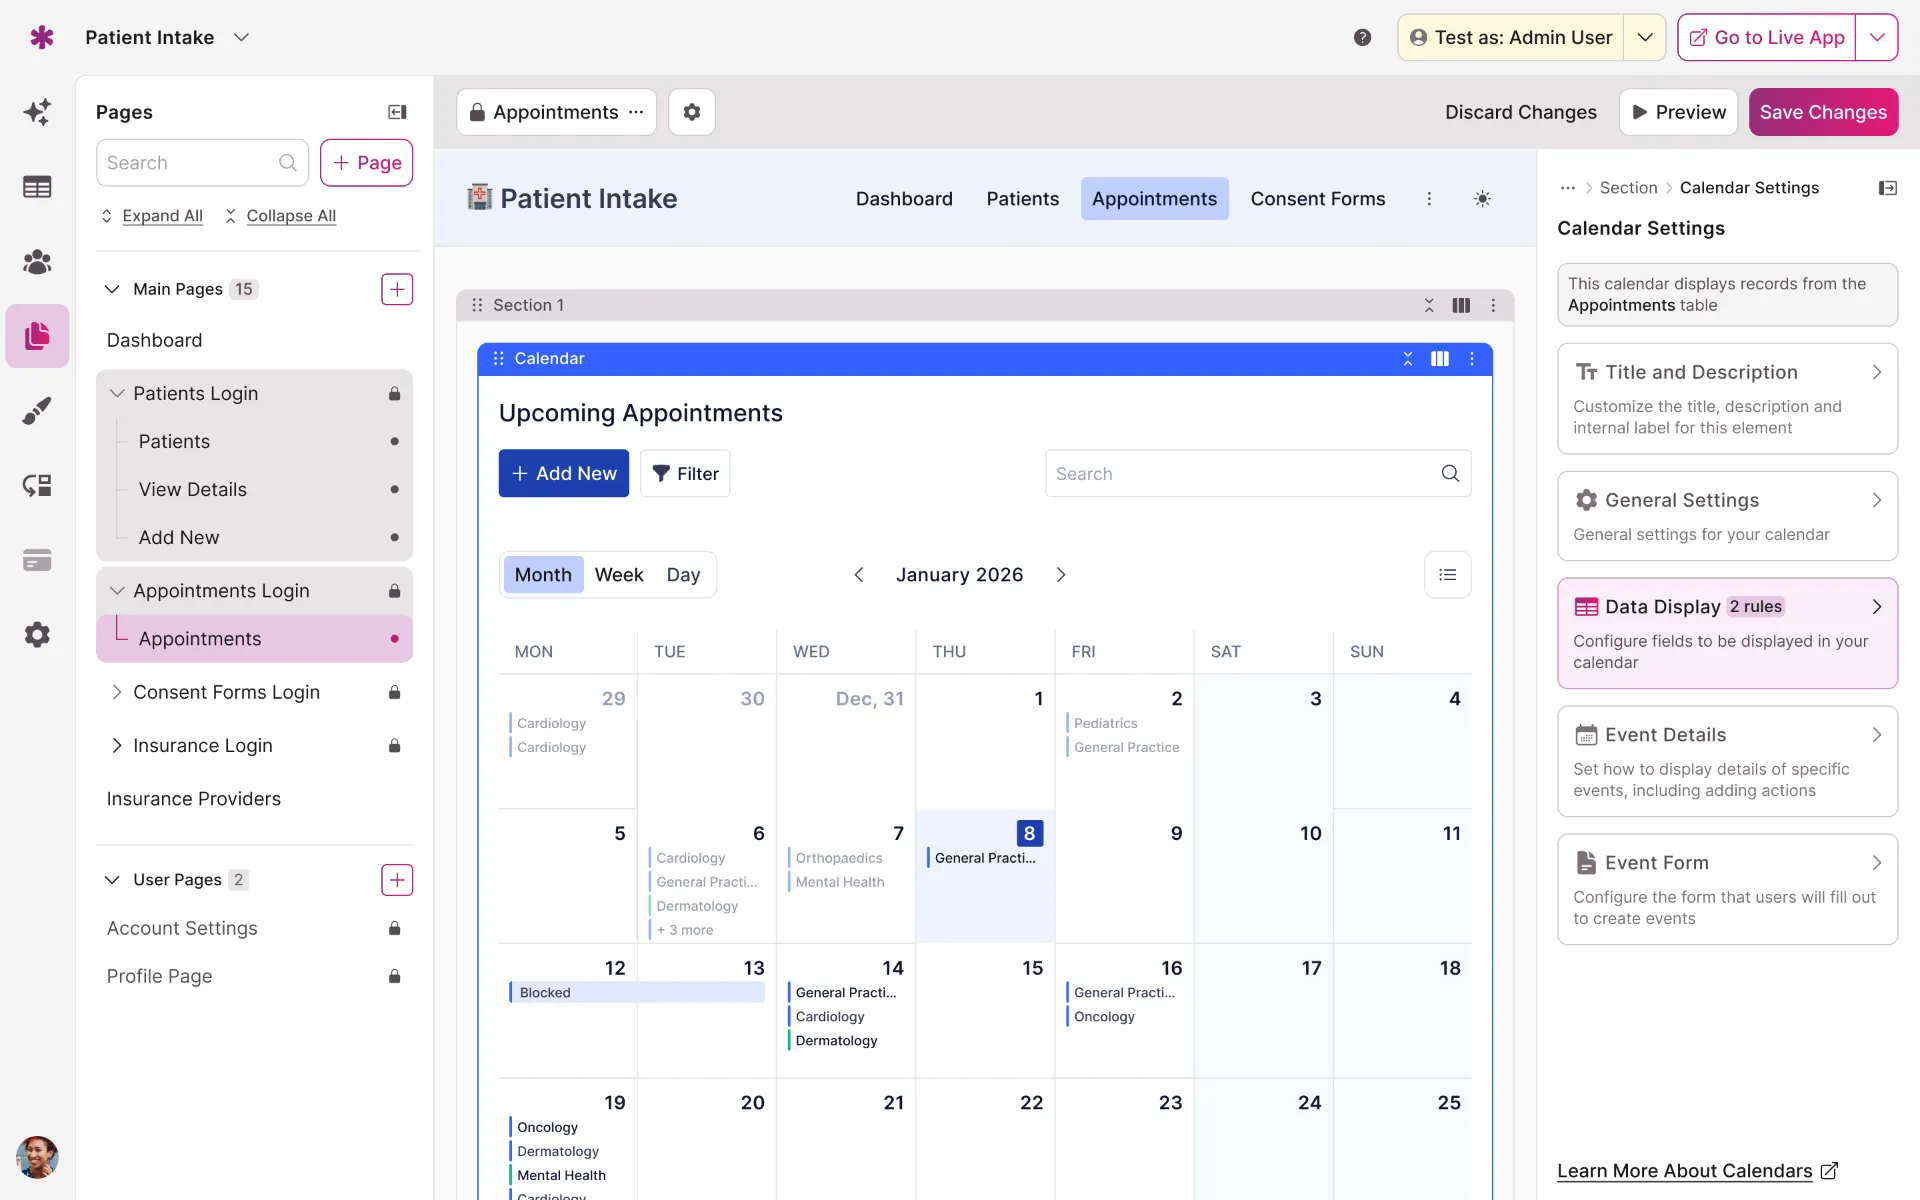
Task: Switch to the Consent Forms tab
Action: tap(1317, 199)
